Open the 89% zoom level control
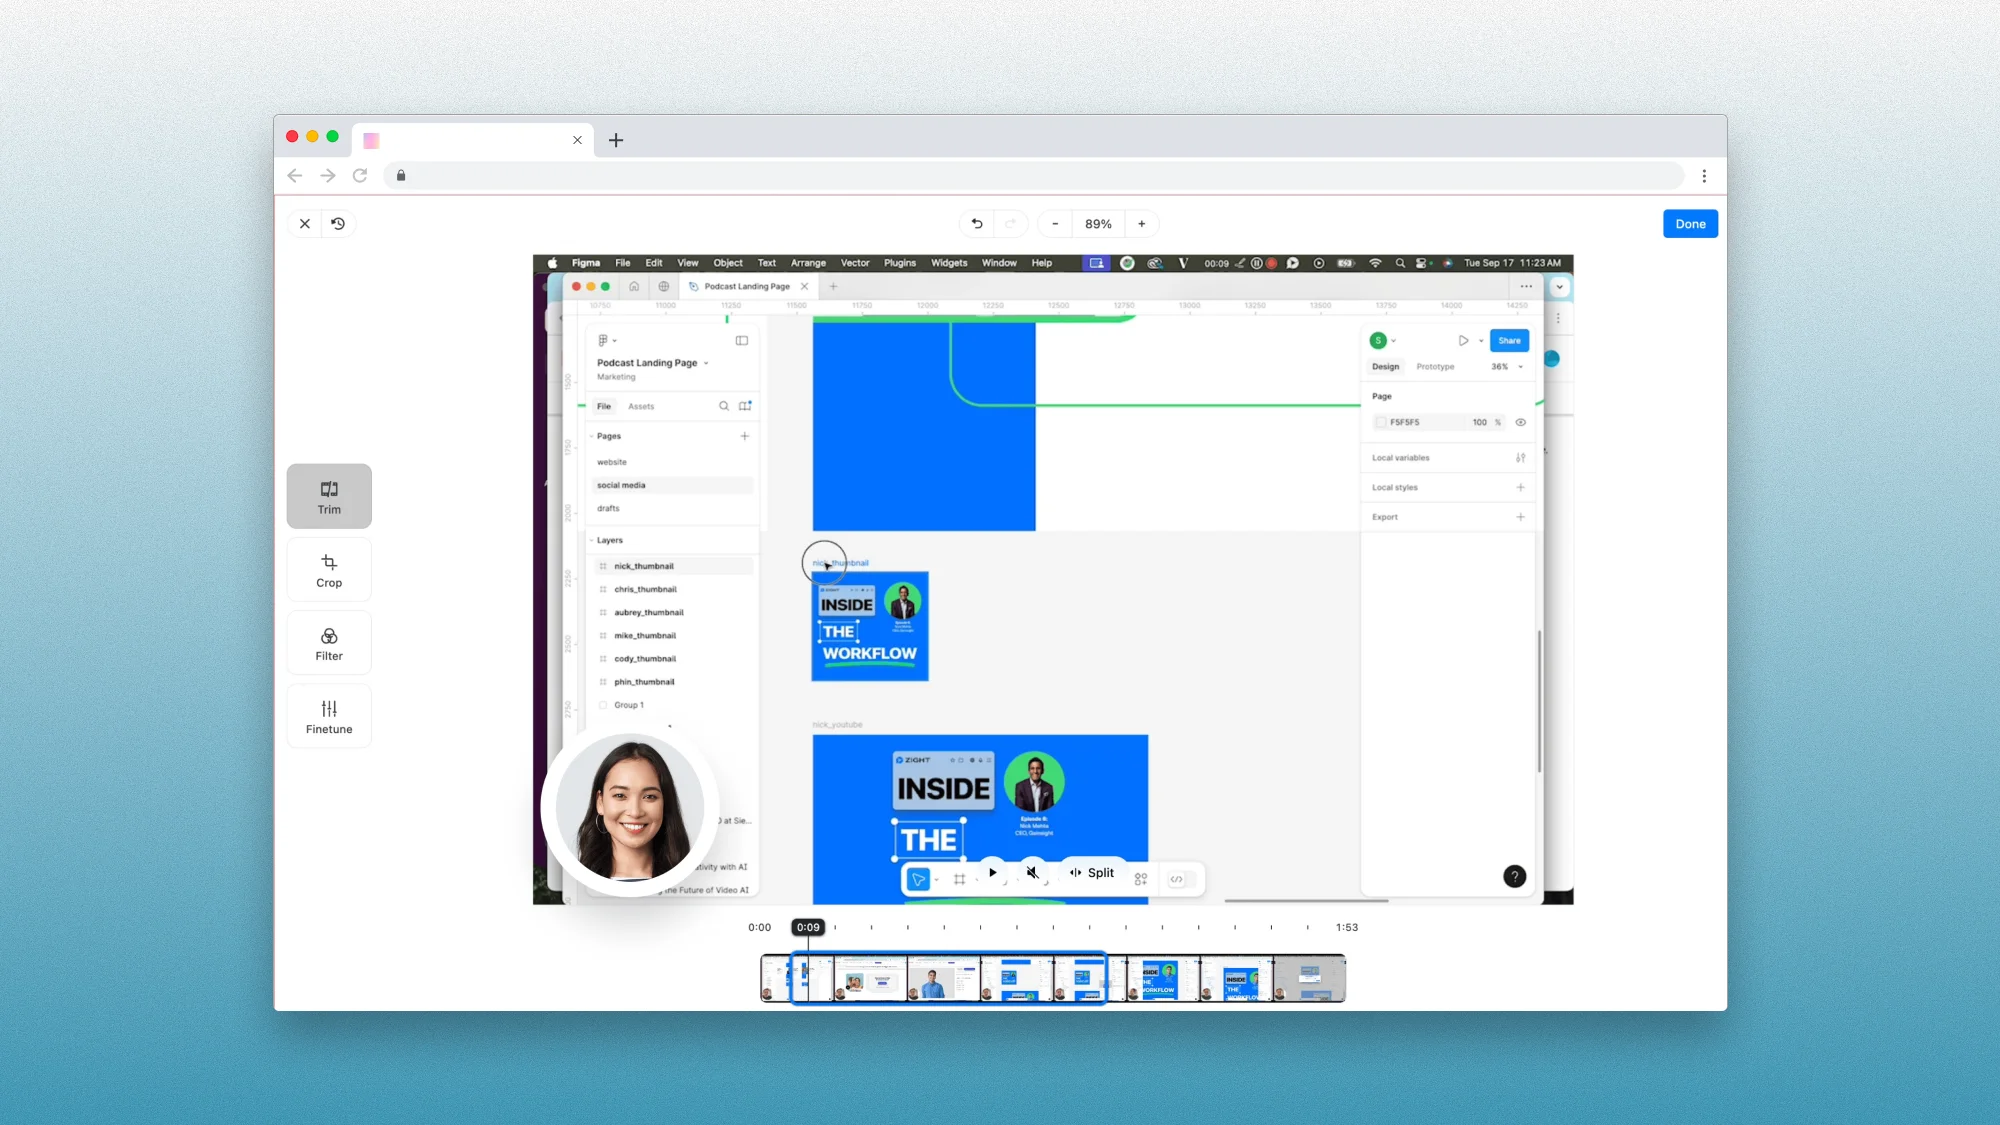The width and height of the screenshot is (2000, 1125). click(x=1098, y=224)
